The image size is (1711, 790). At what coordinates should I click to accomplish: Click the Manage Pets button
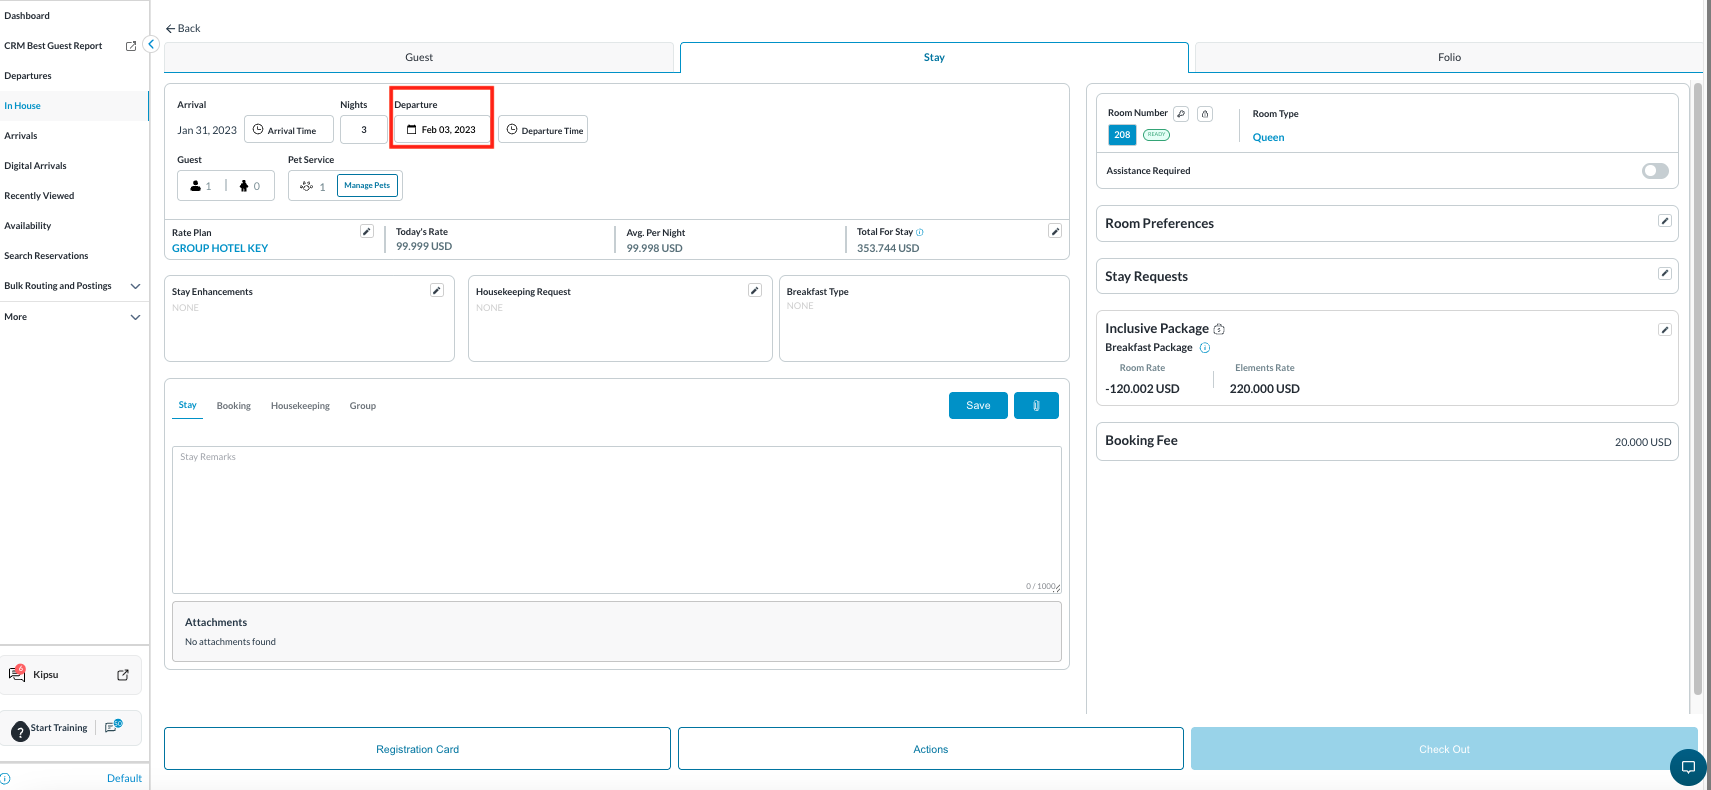pyautogui.click(x=367, y=186)
